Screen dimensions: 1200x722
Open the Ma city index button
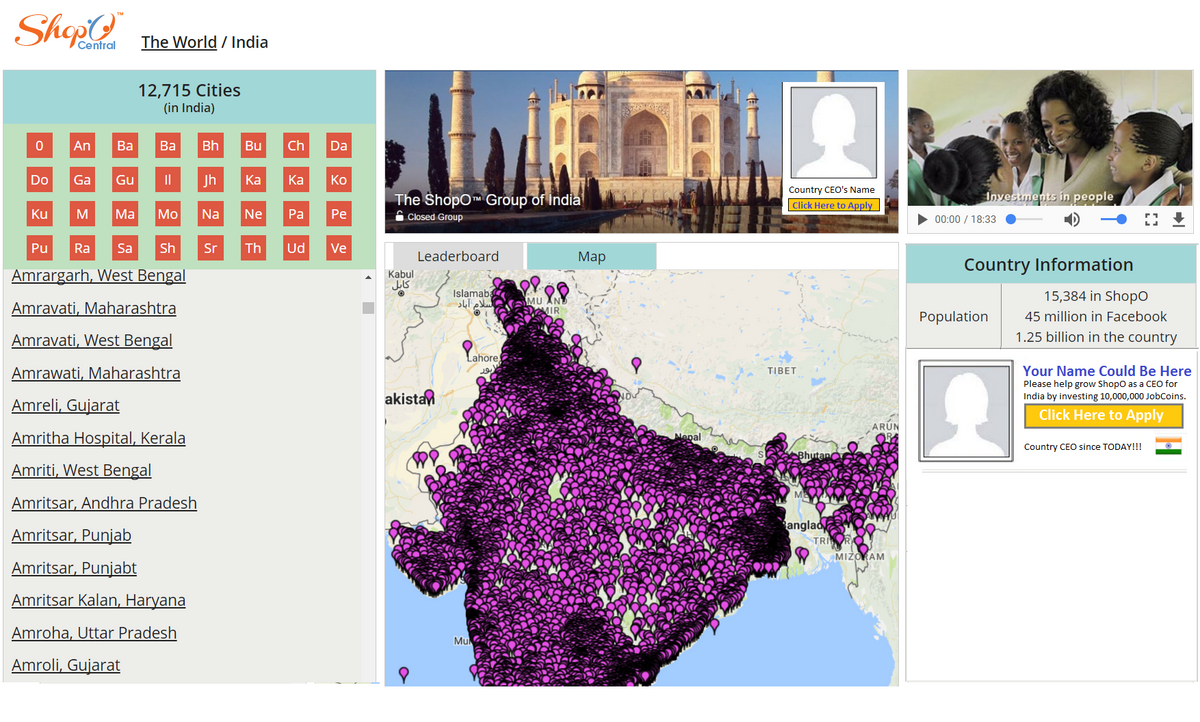pyautogui.click(x=125, y=214)
